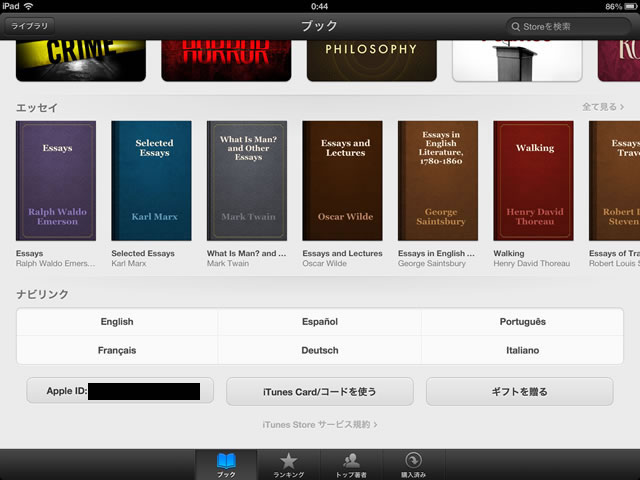Tap 全て見る for the エッセイ section
This screenshot has width=640, height=480.
click(x=603, y=107)
